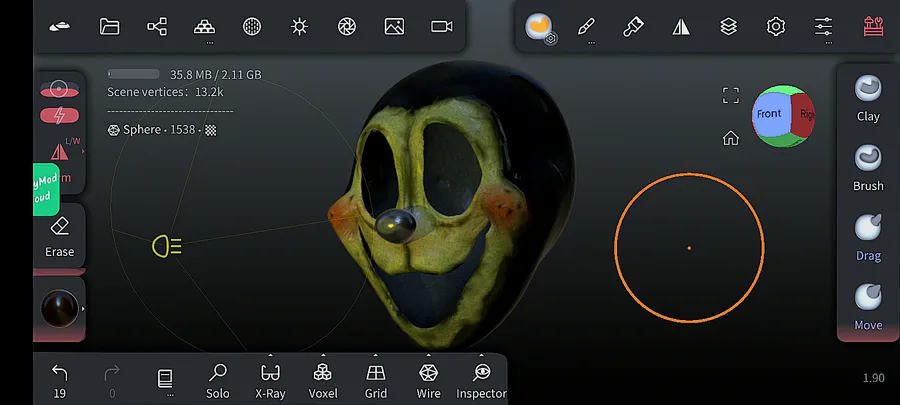Viewport: 900px width, 405px height.
Task: Select the Move tool
Action: [x=868, y=307]
